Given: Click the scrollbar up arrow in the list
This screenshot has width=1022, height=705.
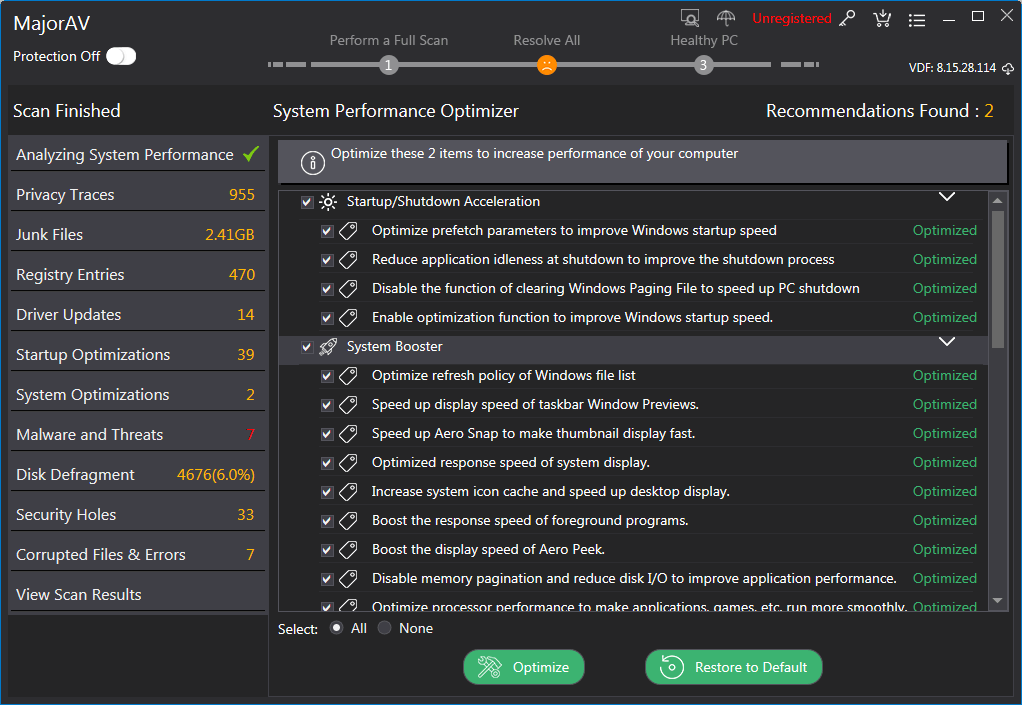Looking at the screenshot, I should tap(997, 200).
